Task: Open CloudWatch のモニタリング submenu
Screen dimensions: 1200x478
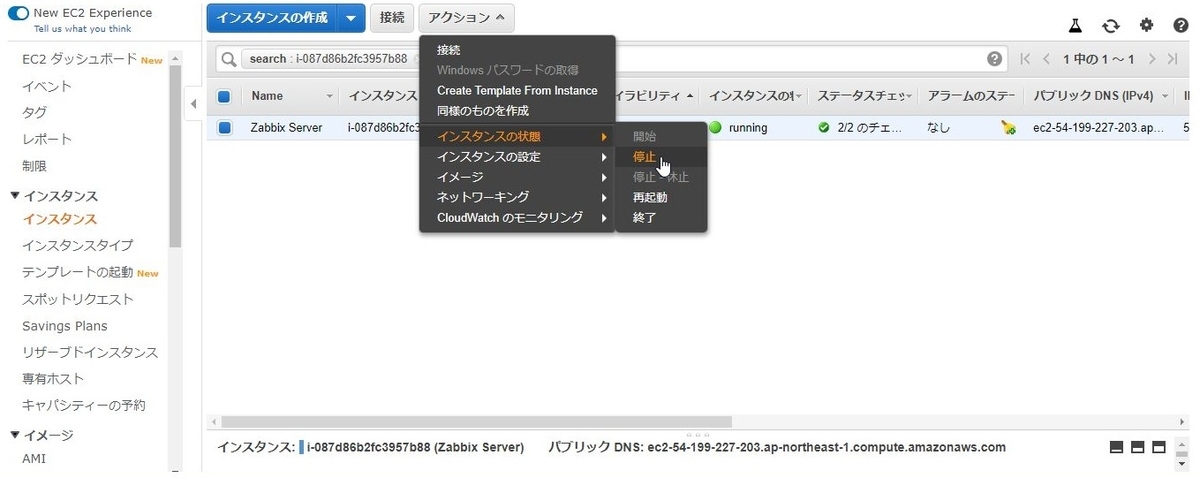Action: pos(518,217)
